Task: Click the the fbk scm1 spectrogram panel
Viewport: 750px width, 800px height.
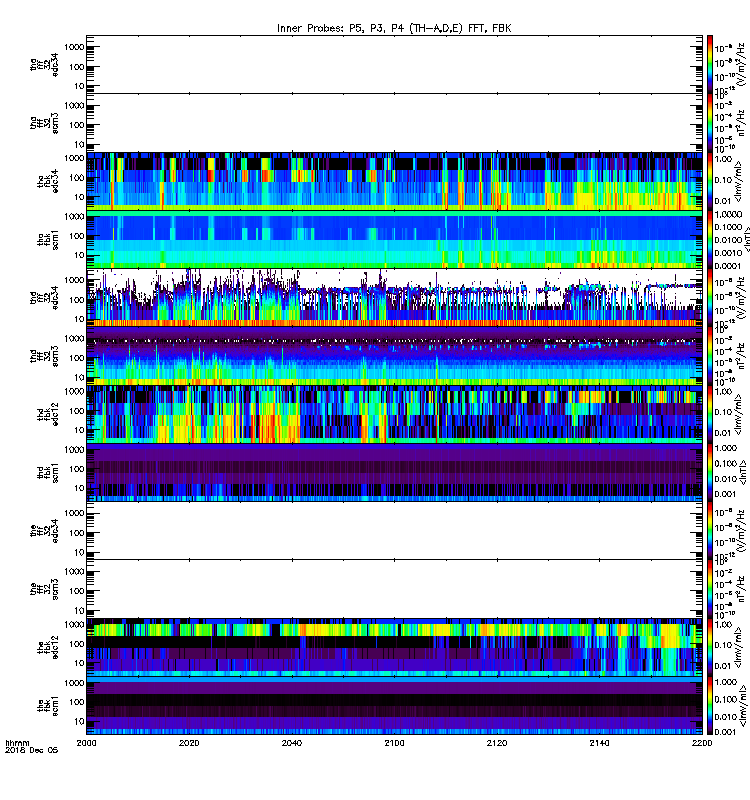Action: click(x=394, y=706)
